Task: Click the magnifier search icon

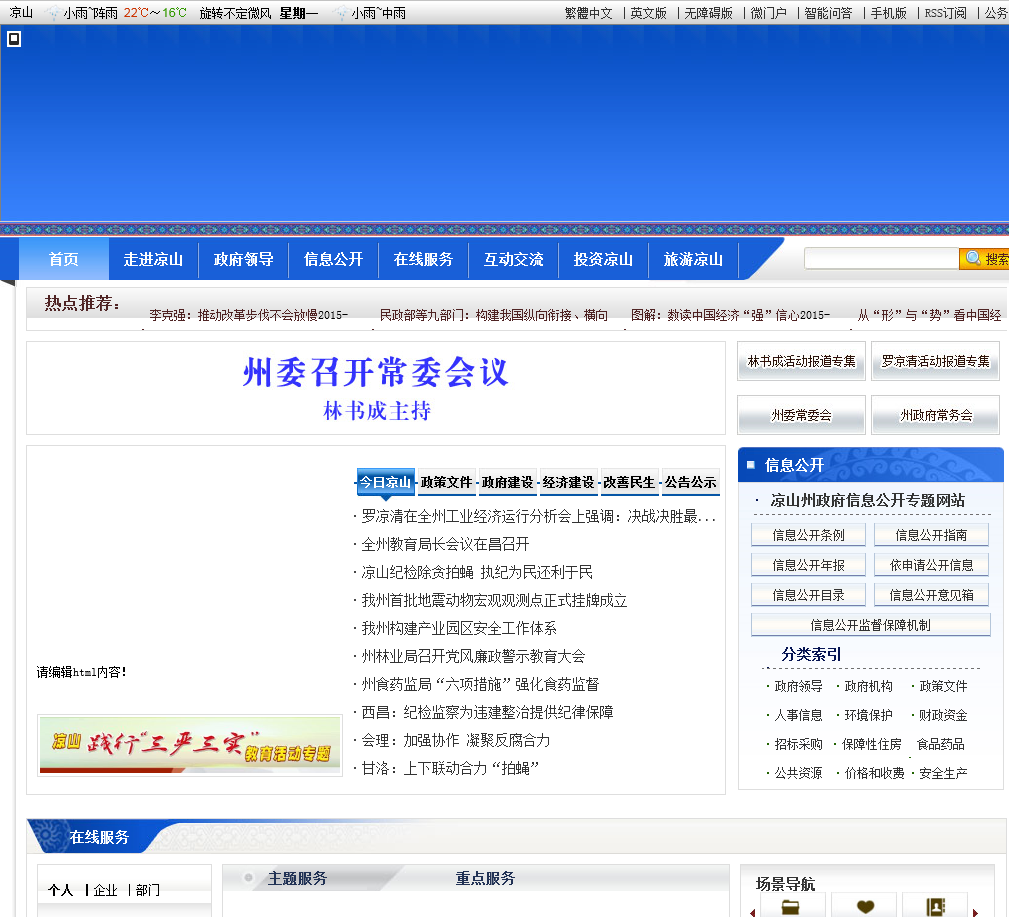Action: [973, 258]
